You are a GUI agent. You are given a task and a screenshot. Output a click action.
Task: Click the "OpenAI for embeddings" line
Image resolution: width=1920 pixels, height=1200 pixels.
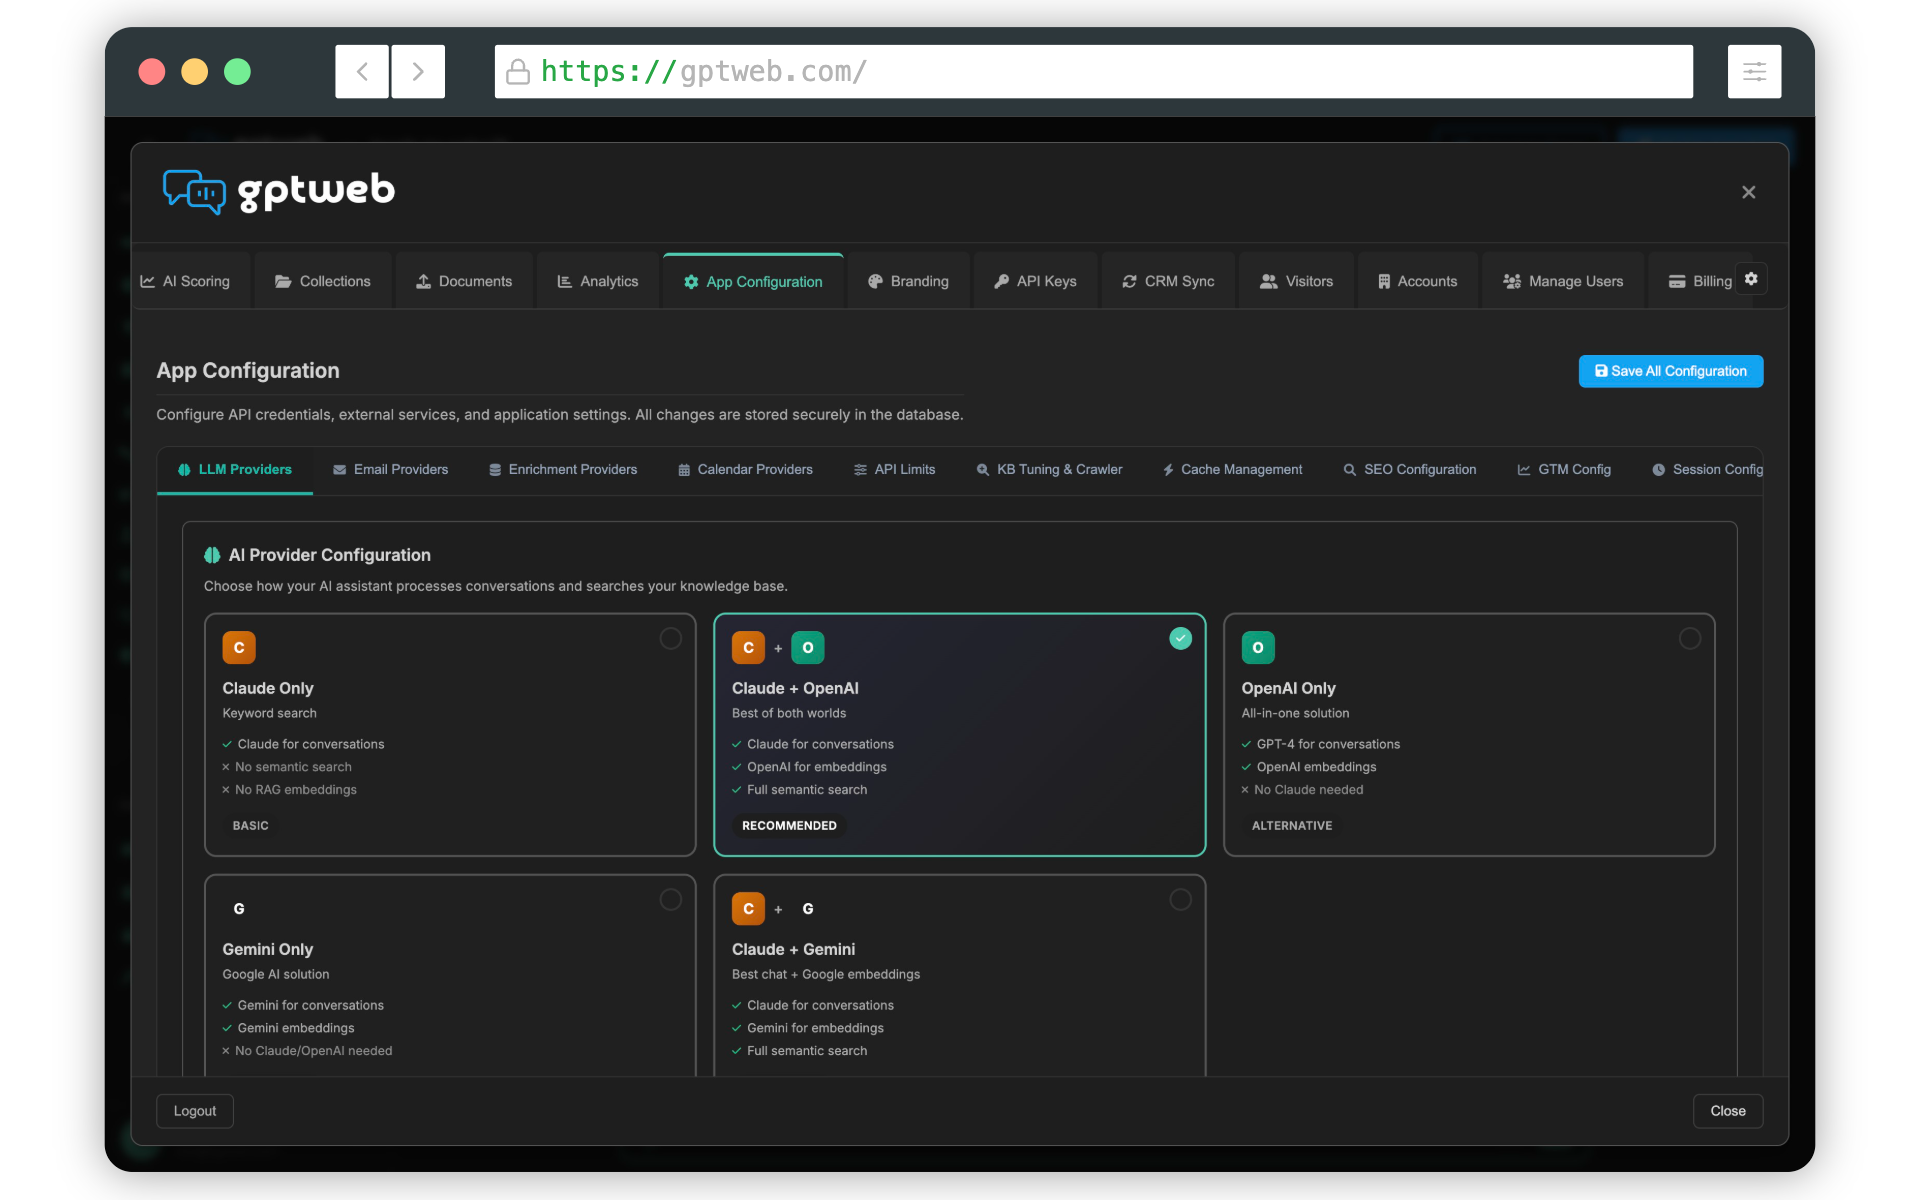(809, 767)
